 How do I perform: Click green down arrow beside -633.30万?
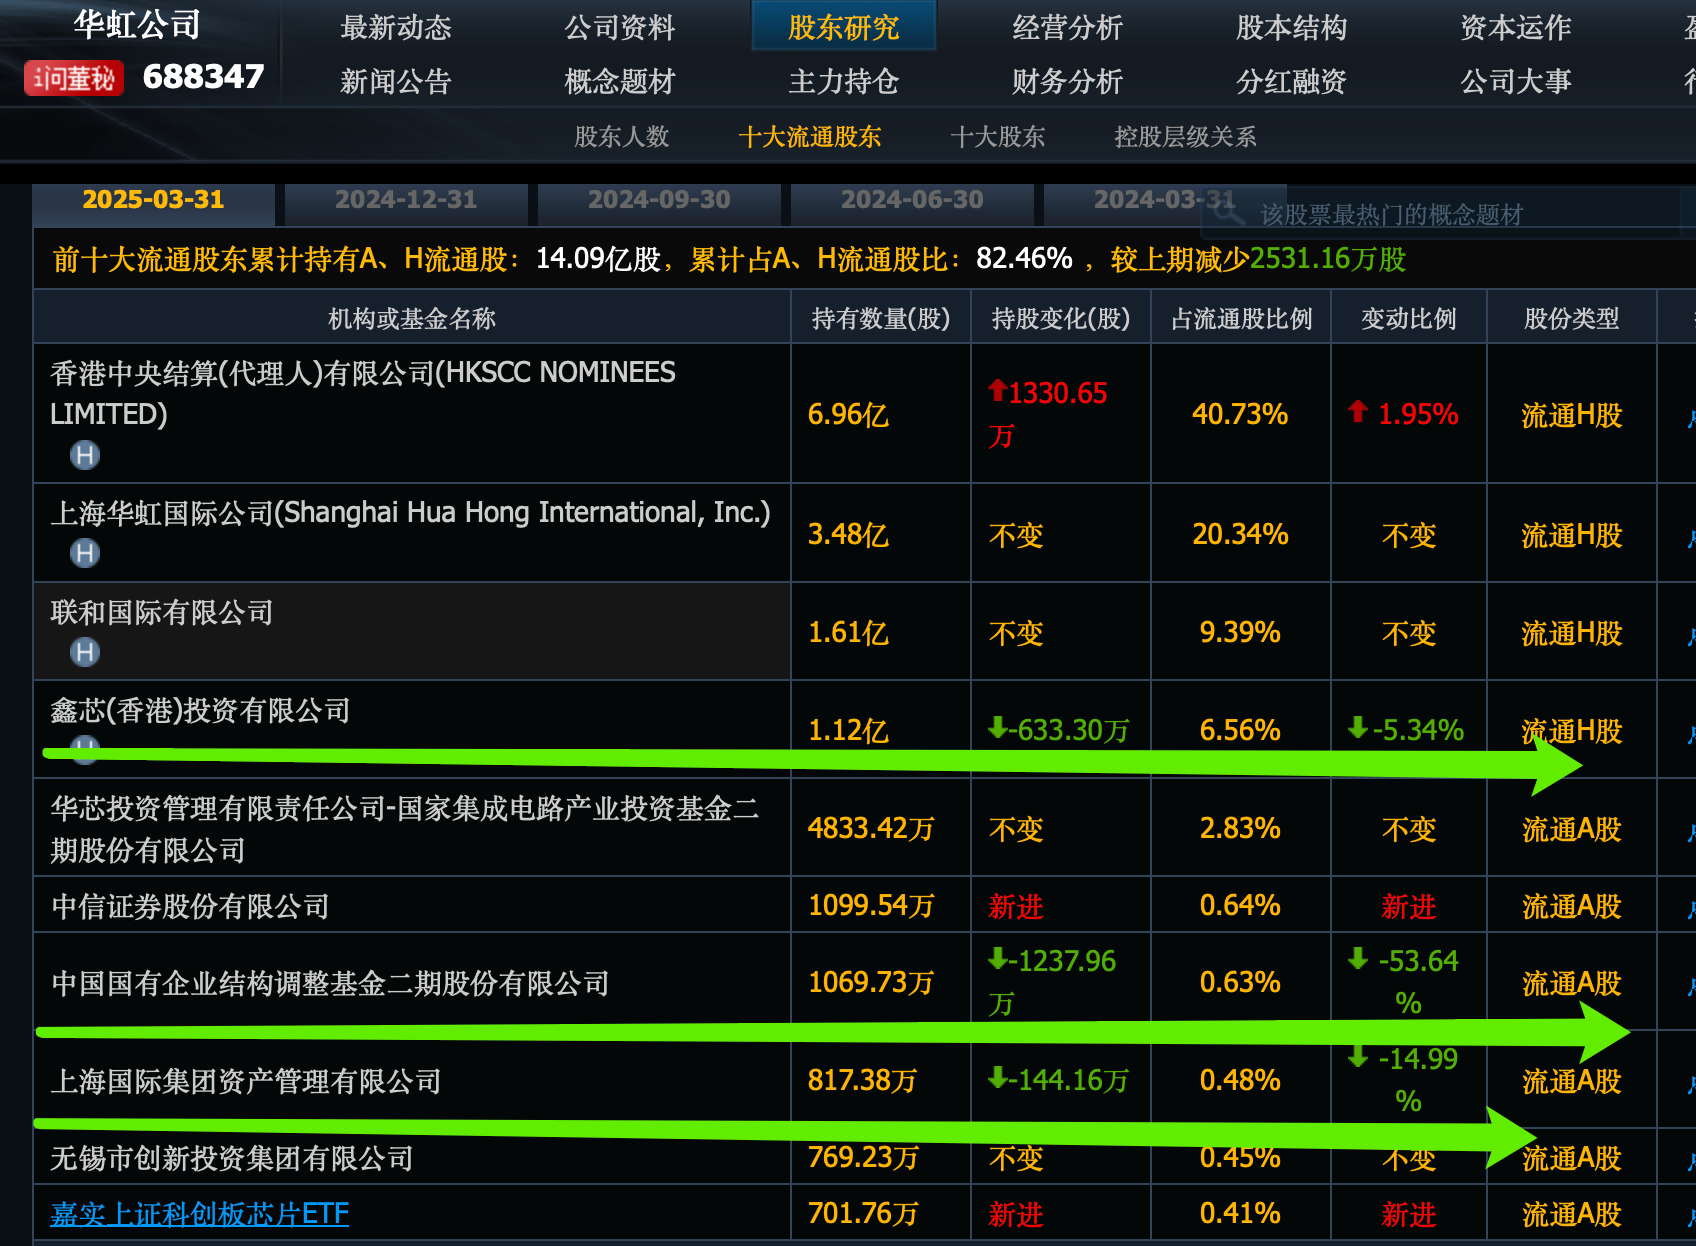pyautogui.click(x=997, y=728)
